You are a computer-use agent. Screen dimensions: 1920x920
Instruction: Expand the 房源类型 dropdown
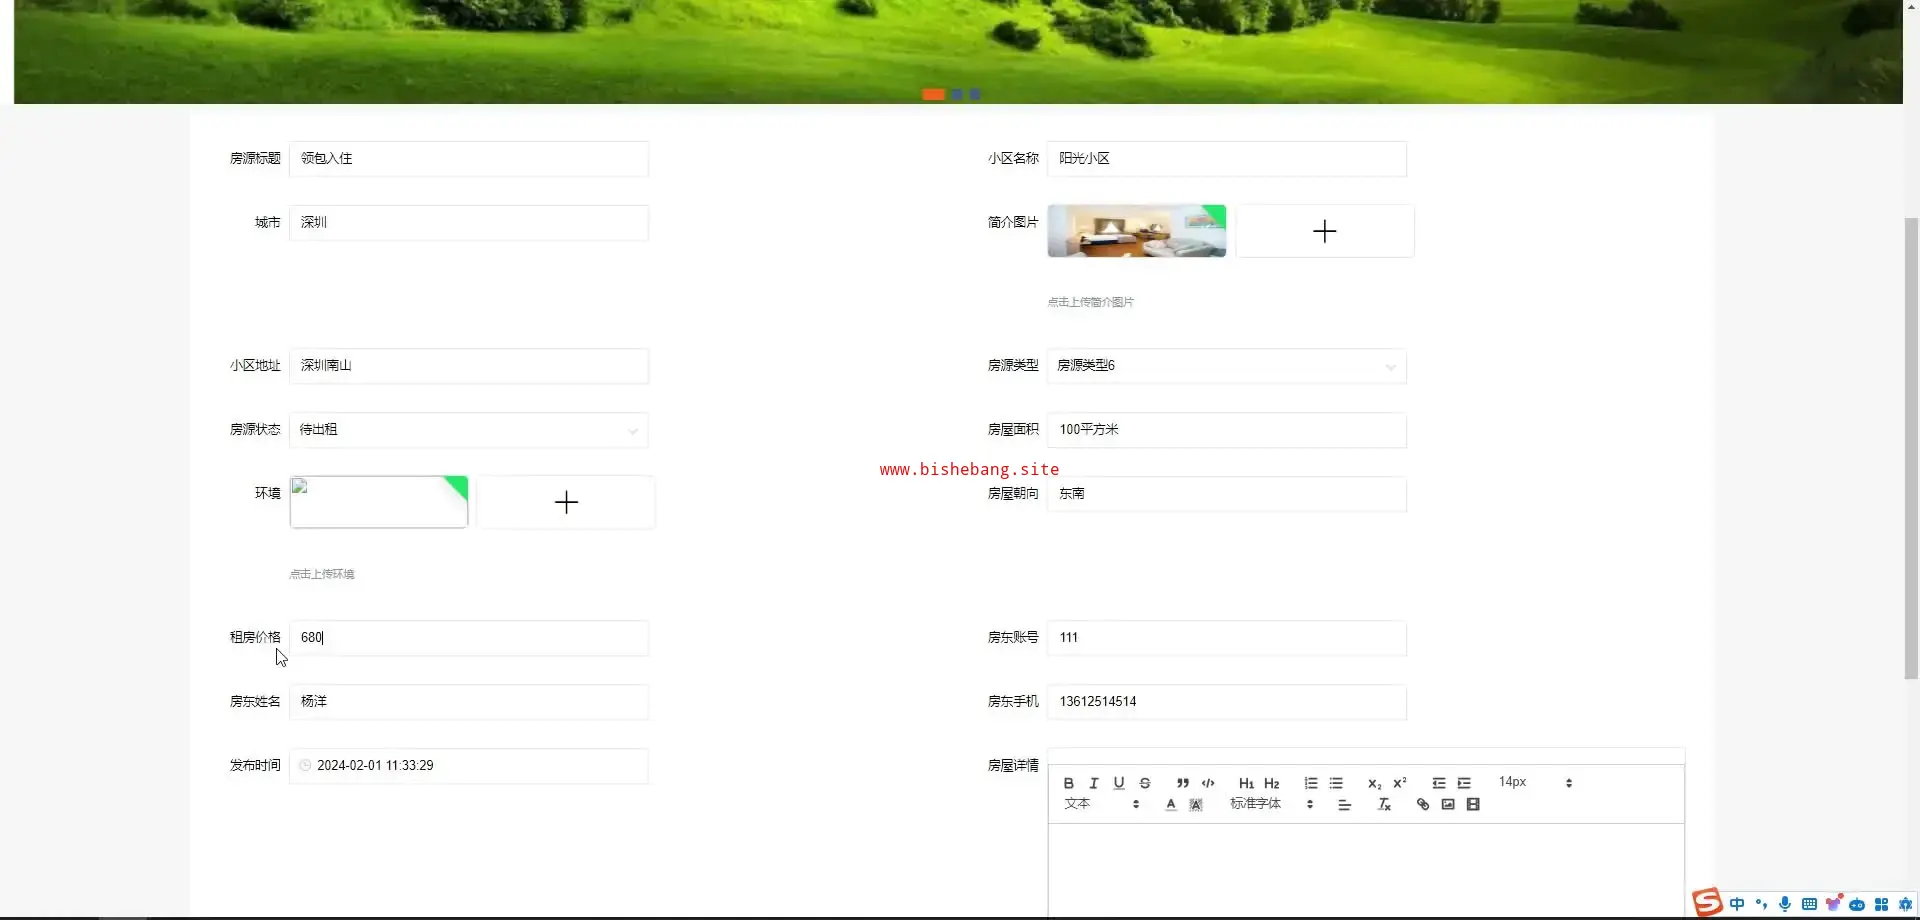pos(1227,366)
